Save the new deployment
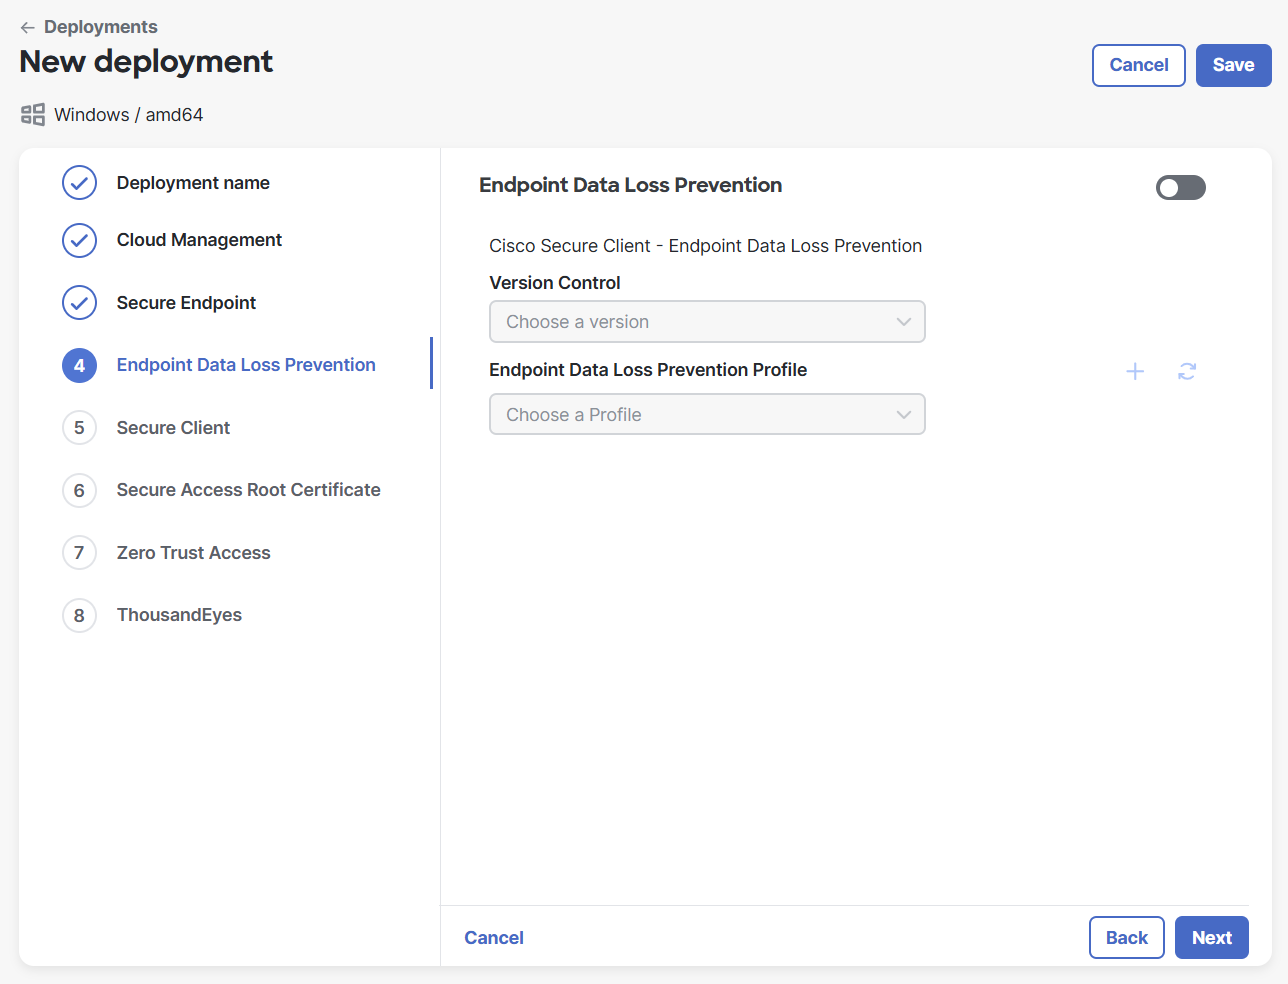Screen dimensions: 1288x984 (1233, 65)
